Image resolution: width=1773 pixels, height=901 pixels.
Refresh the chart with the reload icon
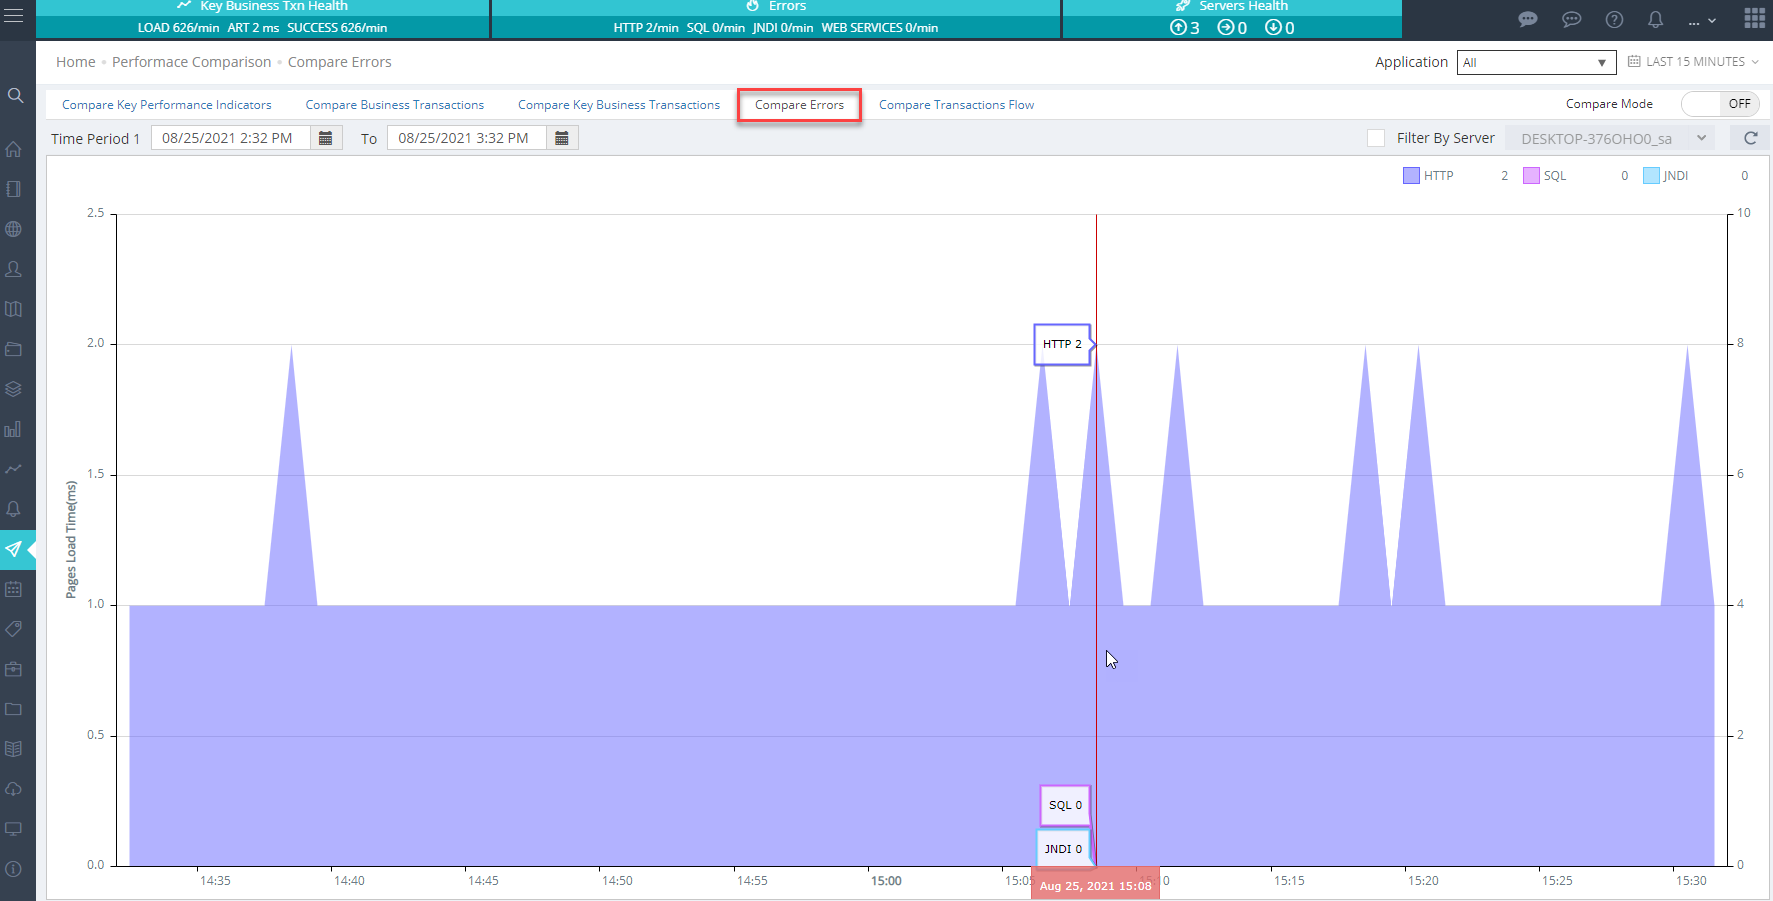click(x=1750, y=138)
